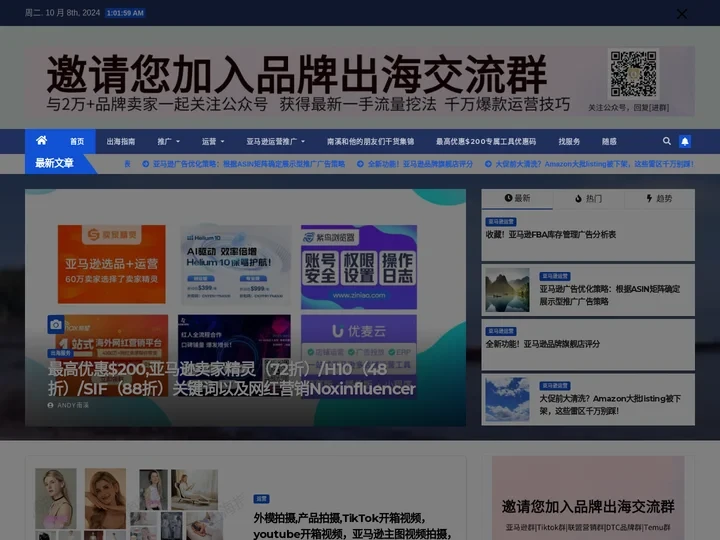Click the notification bell icon
Image resolution: width=720 pixels, height=540 pixels.
(x=685, y=141)
